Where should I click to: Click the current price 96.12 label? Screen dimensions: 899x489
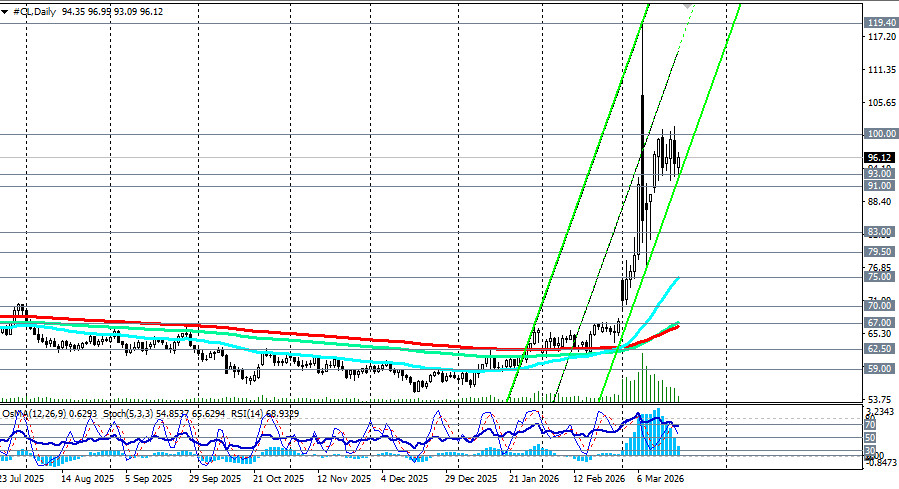(880, 158)
